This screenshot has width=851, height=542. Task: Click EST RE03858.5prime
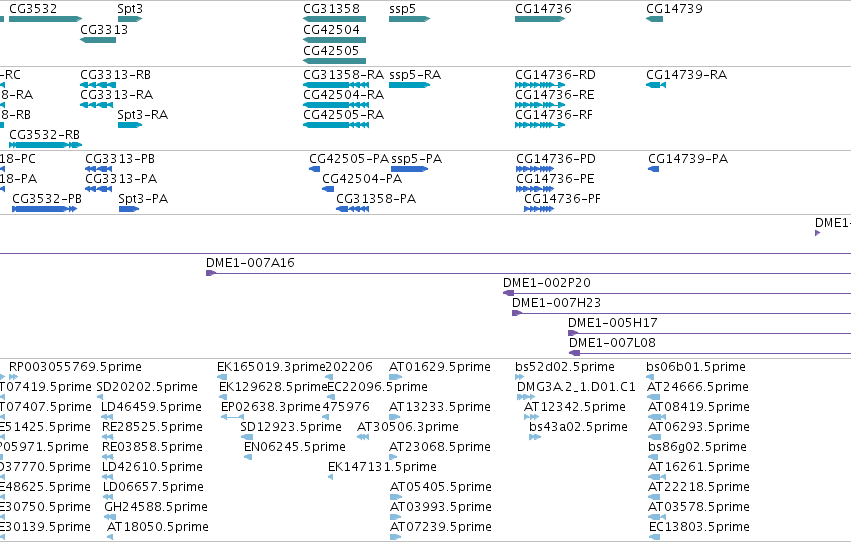point(107,457)
